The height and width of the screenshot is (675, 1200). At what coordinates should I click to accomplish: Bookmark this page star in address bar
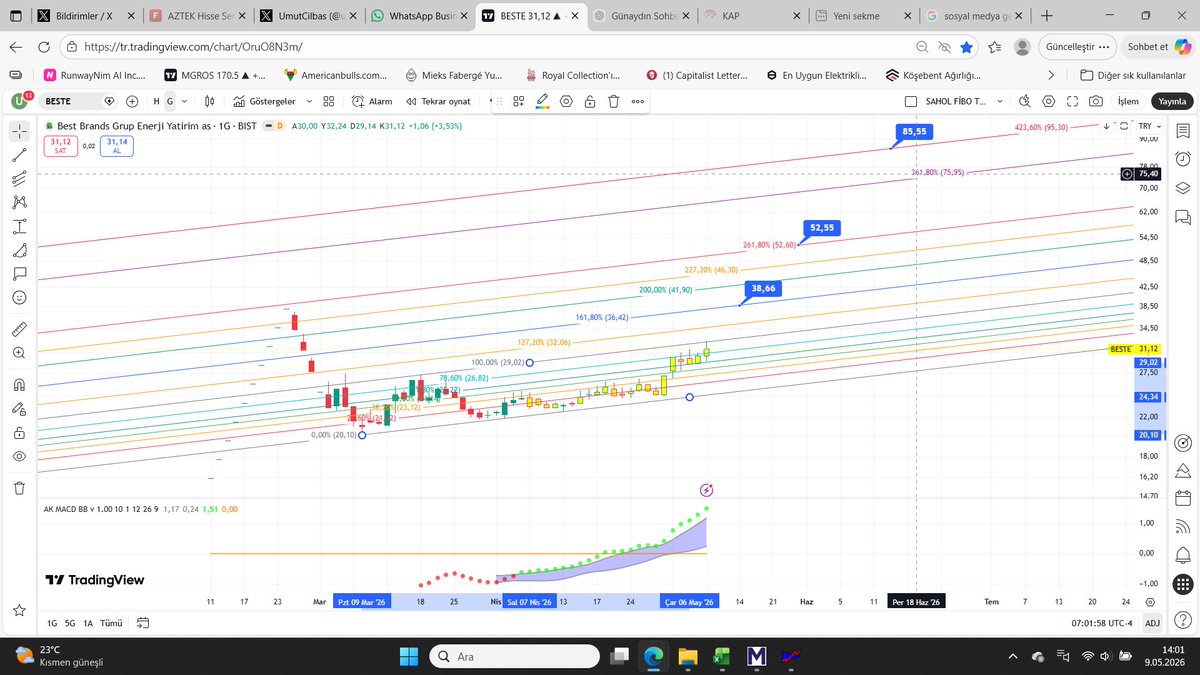point(966,47)
